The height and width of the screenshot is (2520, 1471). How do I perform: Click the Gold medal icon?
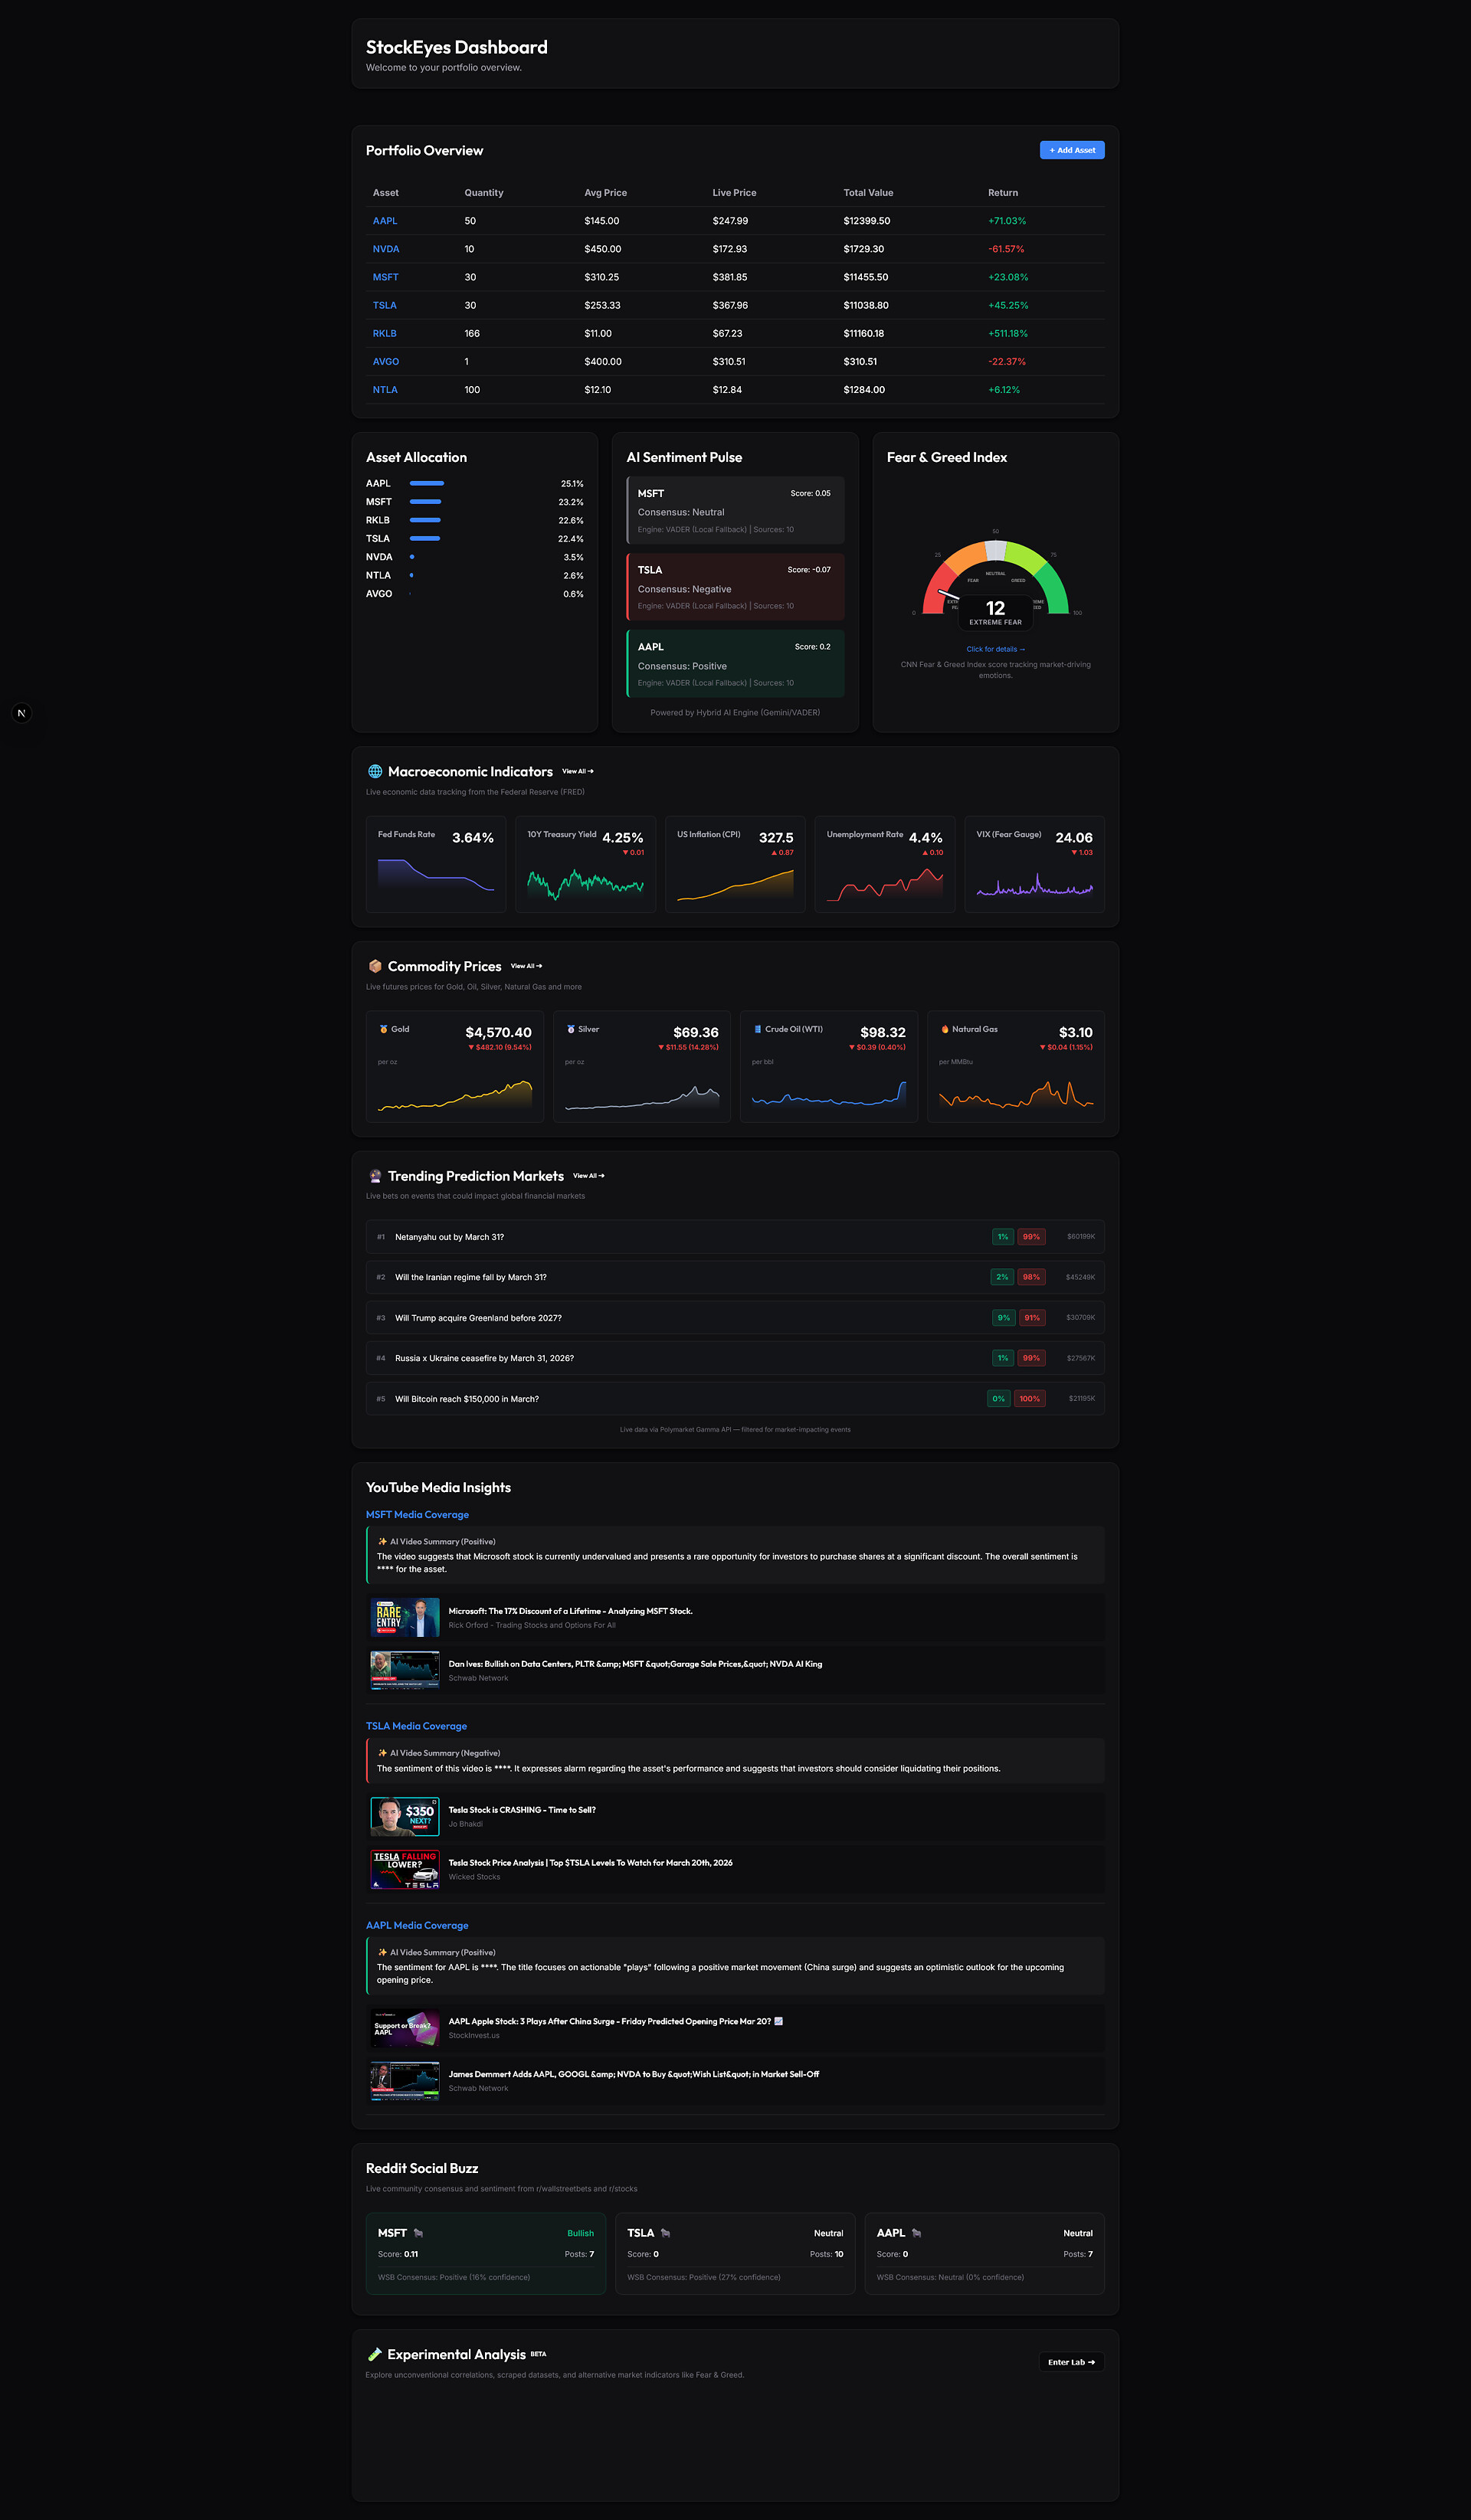(383, 1029)
